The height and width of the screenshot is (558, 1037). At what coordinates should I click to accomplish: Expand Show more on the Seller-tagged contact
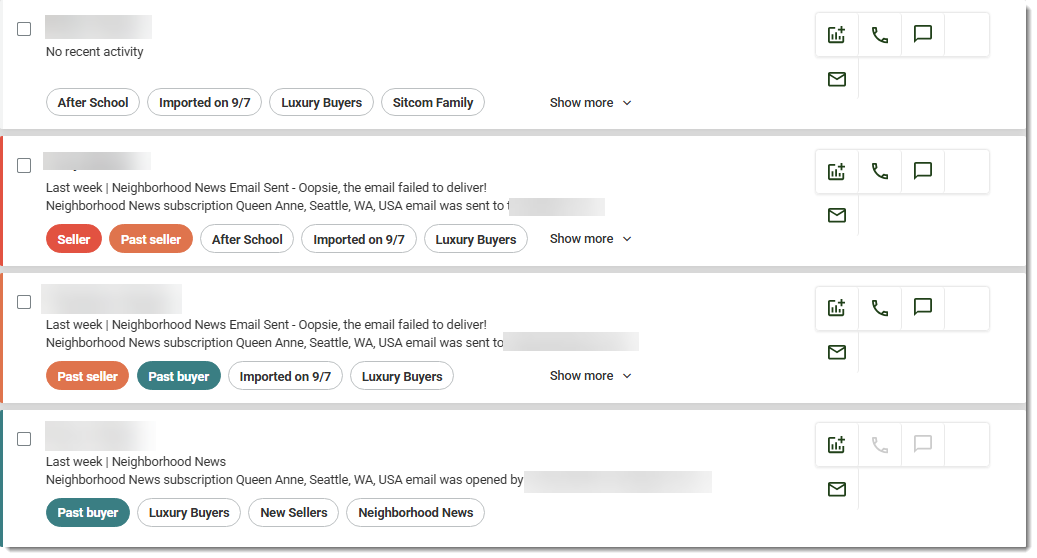[591, 239]
